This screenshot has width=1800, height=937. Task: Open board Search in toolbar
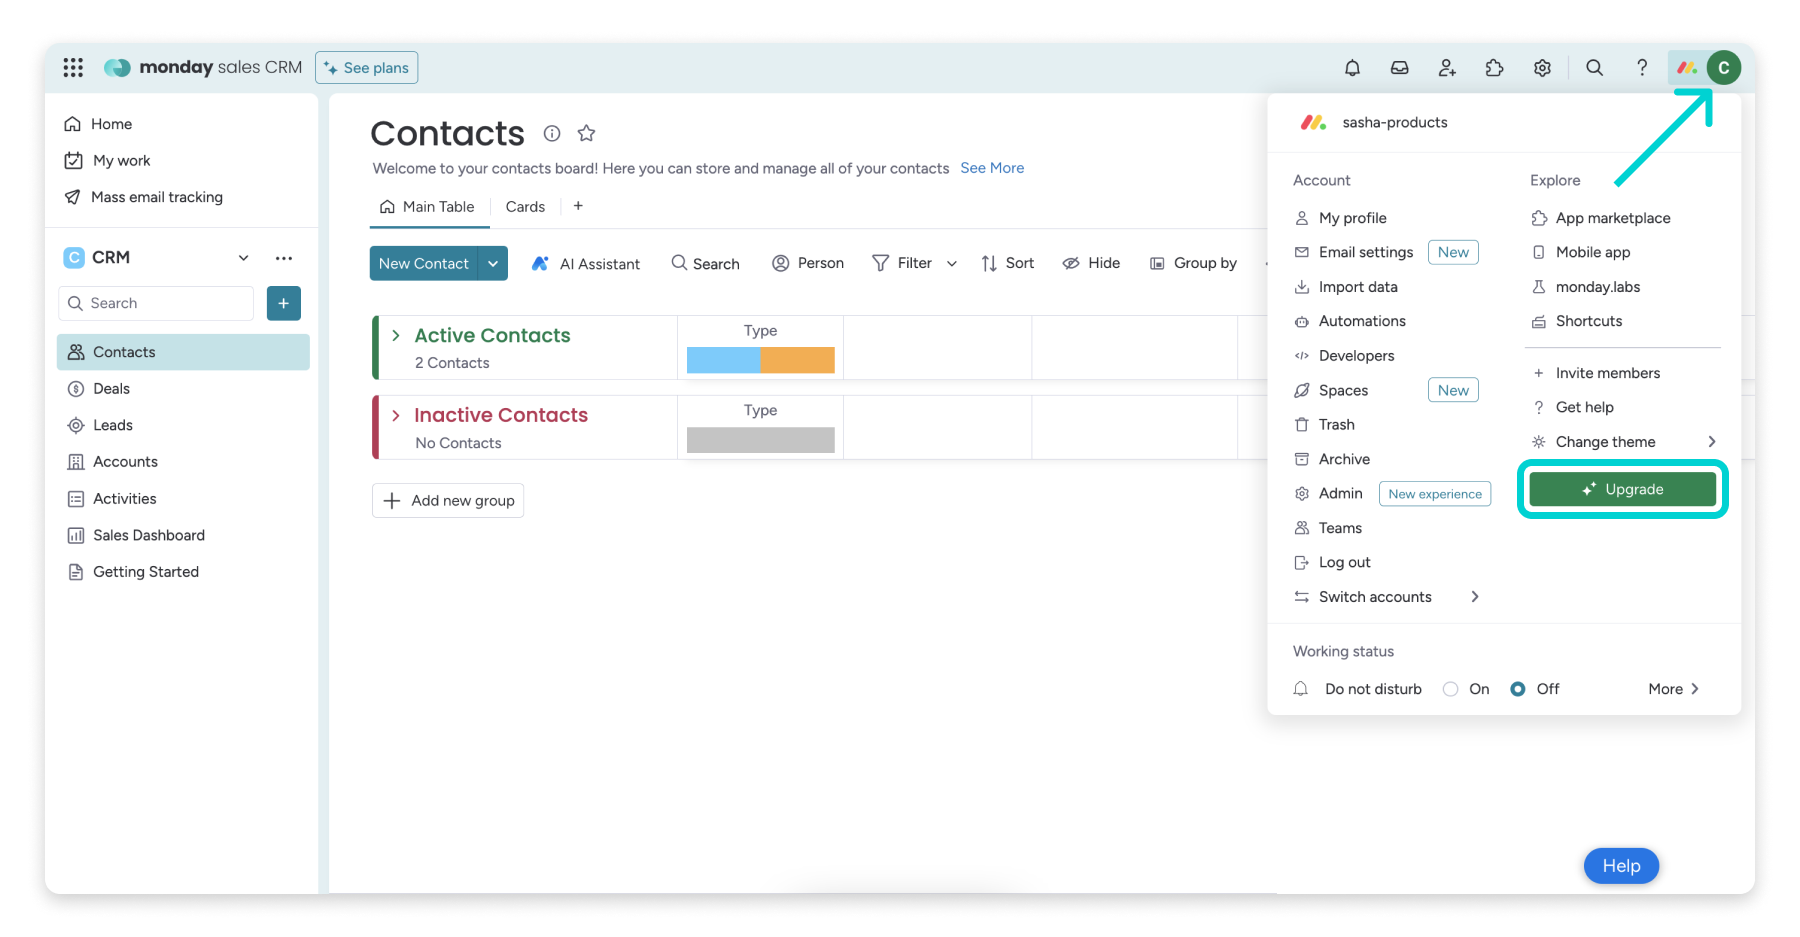[x=706, y=263]
